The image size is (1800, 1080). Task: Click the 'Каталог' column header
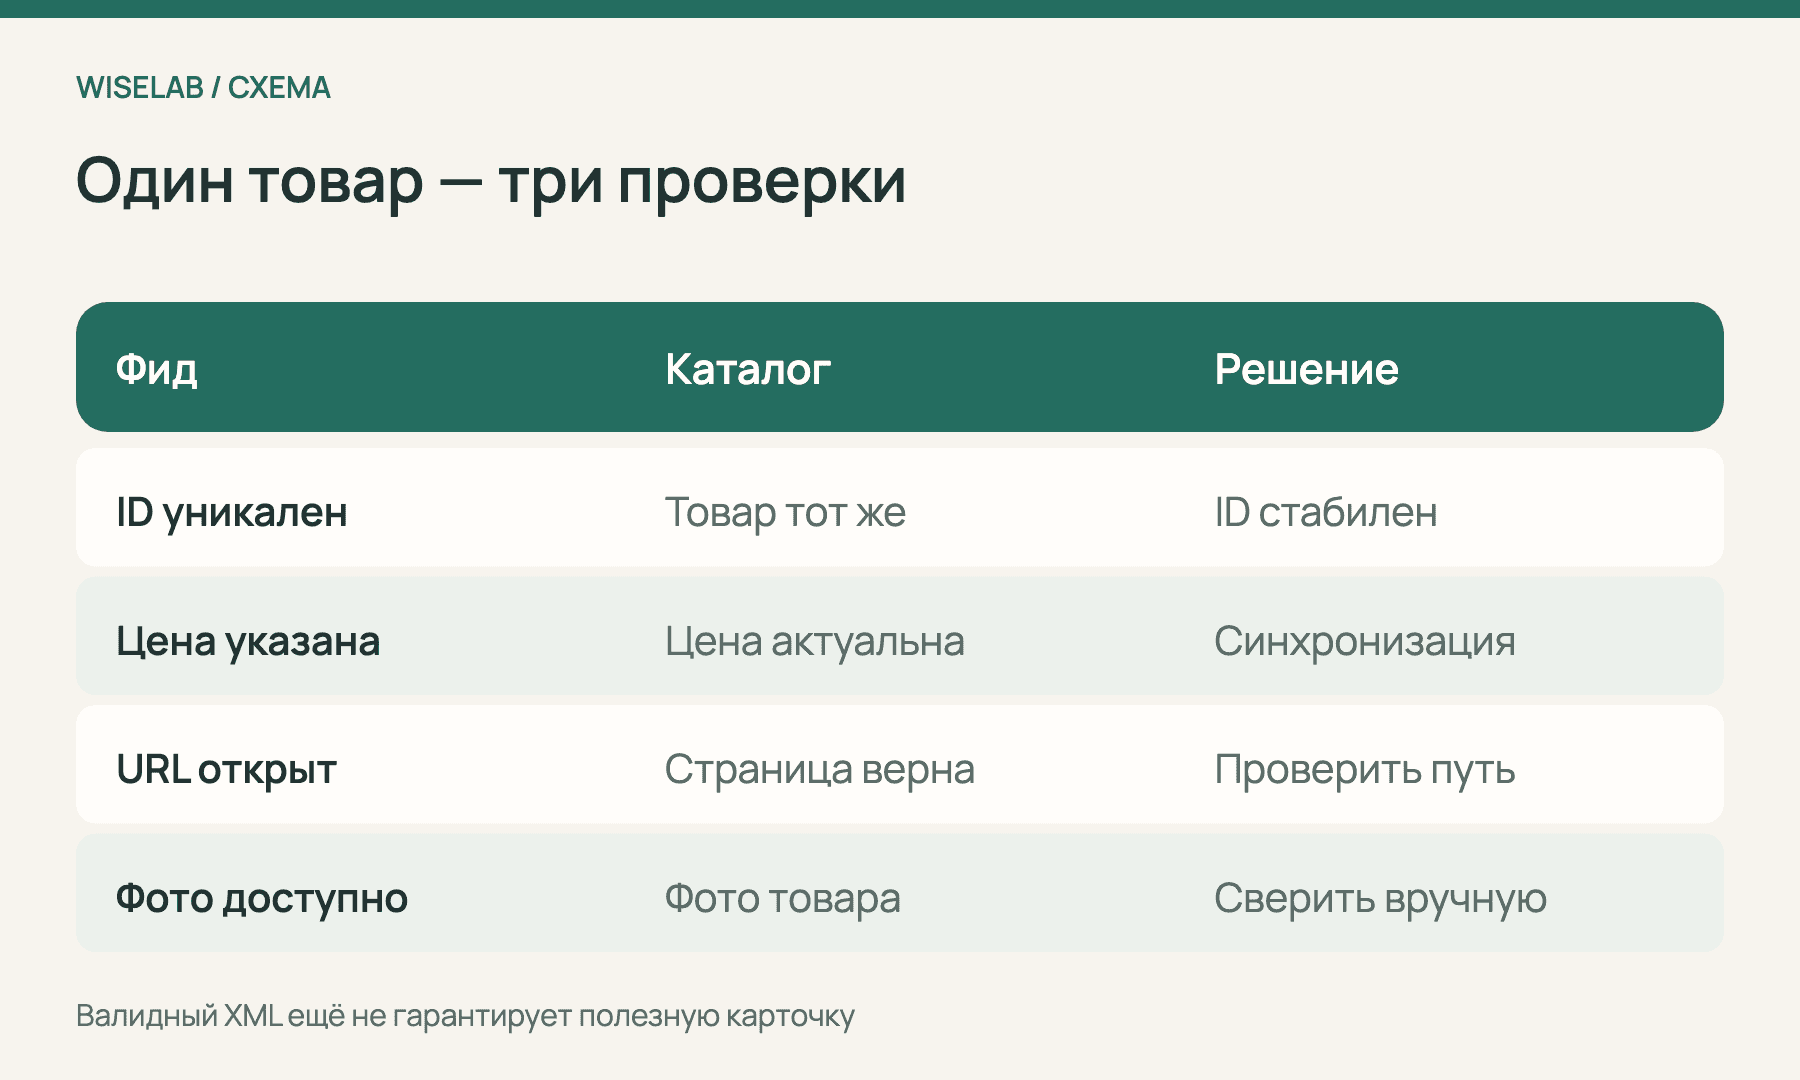(748, 369)
